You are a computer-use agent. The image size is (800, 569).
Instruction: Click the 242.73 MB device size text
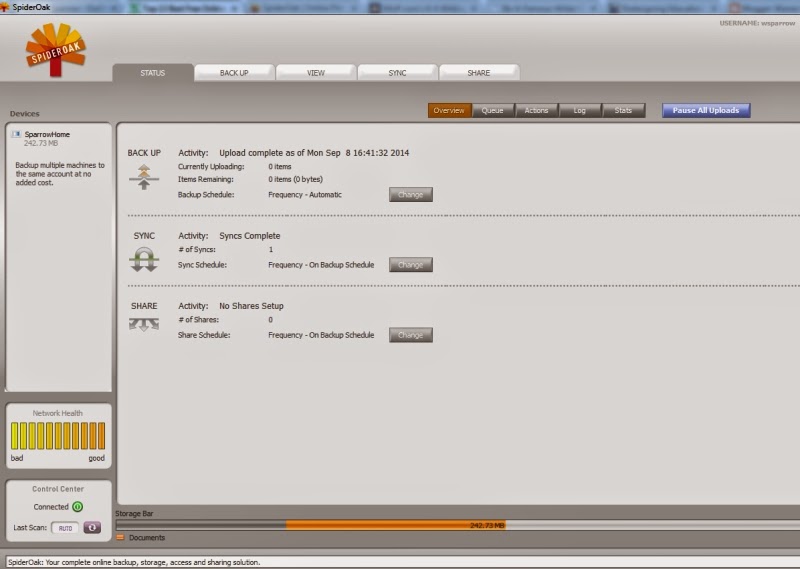click(41, 143)
